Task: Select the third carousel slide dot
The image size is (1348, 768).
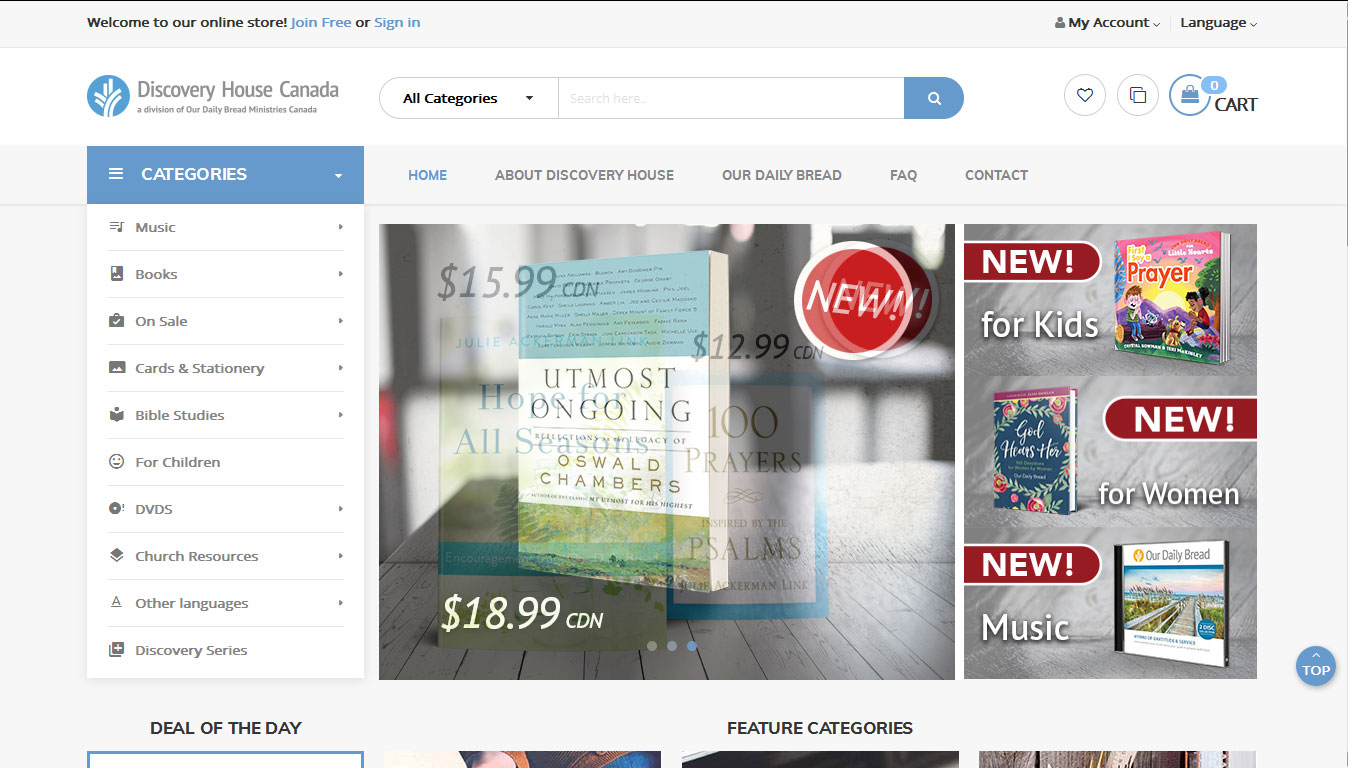Action: point(692,646)
